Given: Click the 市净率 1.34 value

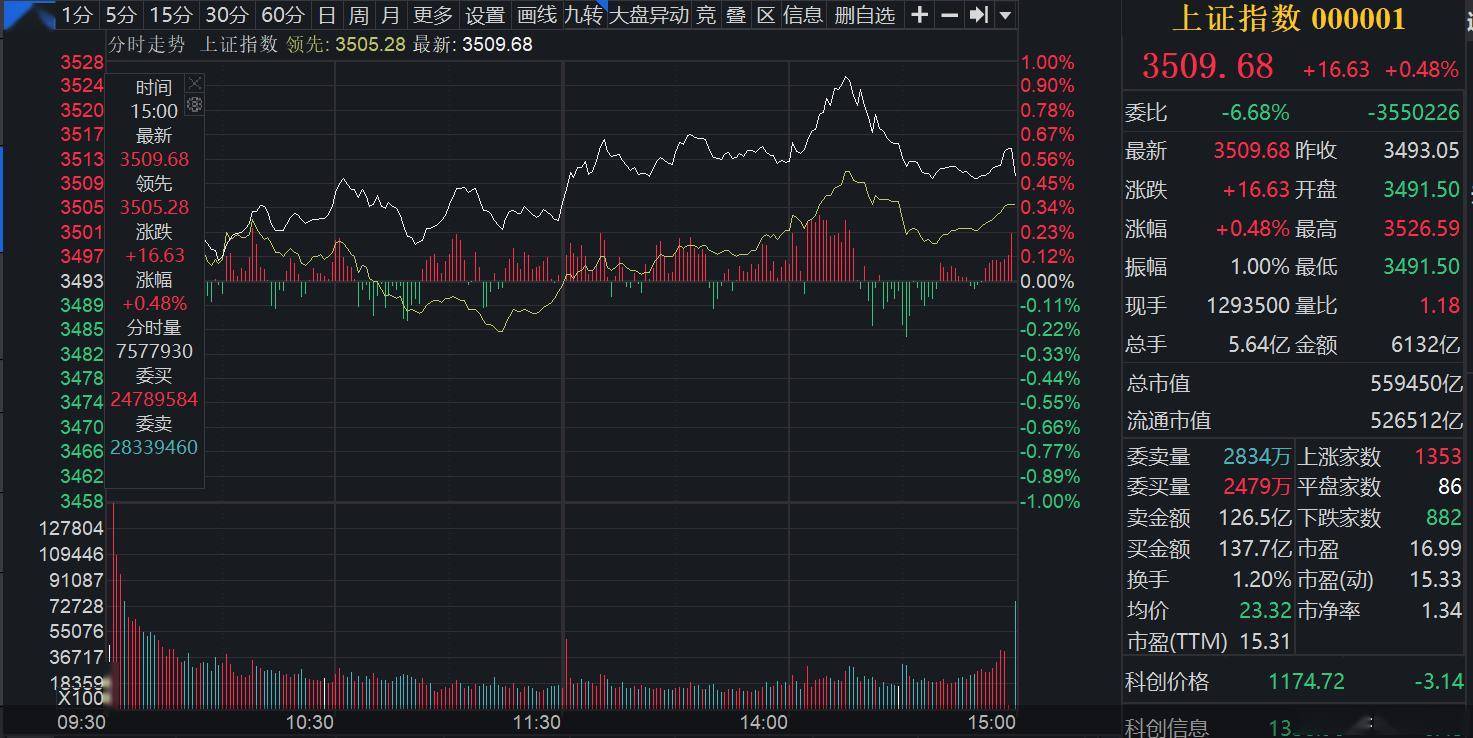Looking at the screenshot, I should (x=1441, y=610).
